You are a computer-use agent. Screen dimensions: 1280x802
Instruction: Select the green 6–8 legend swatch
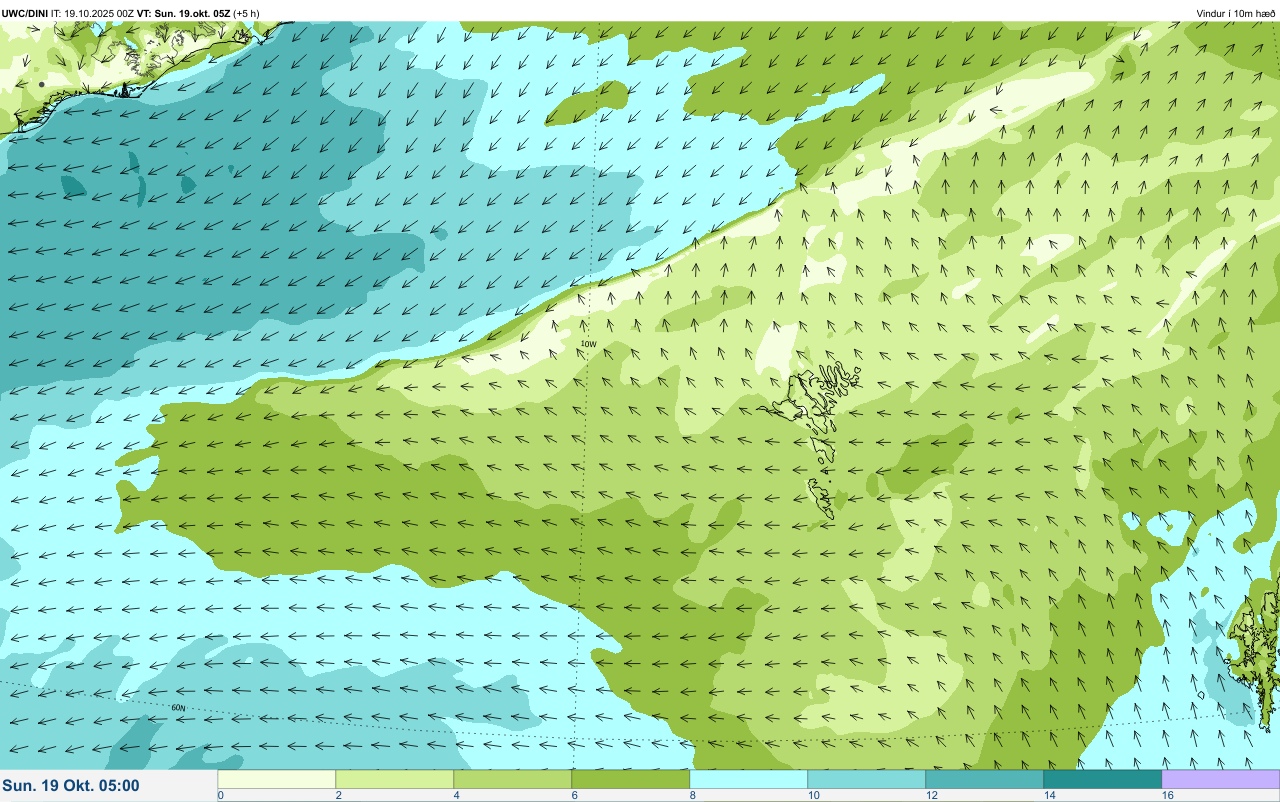point(631,779)
